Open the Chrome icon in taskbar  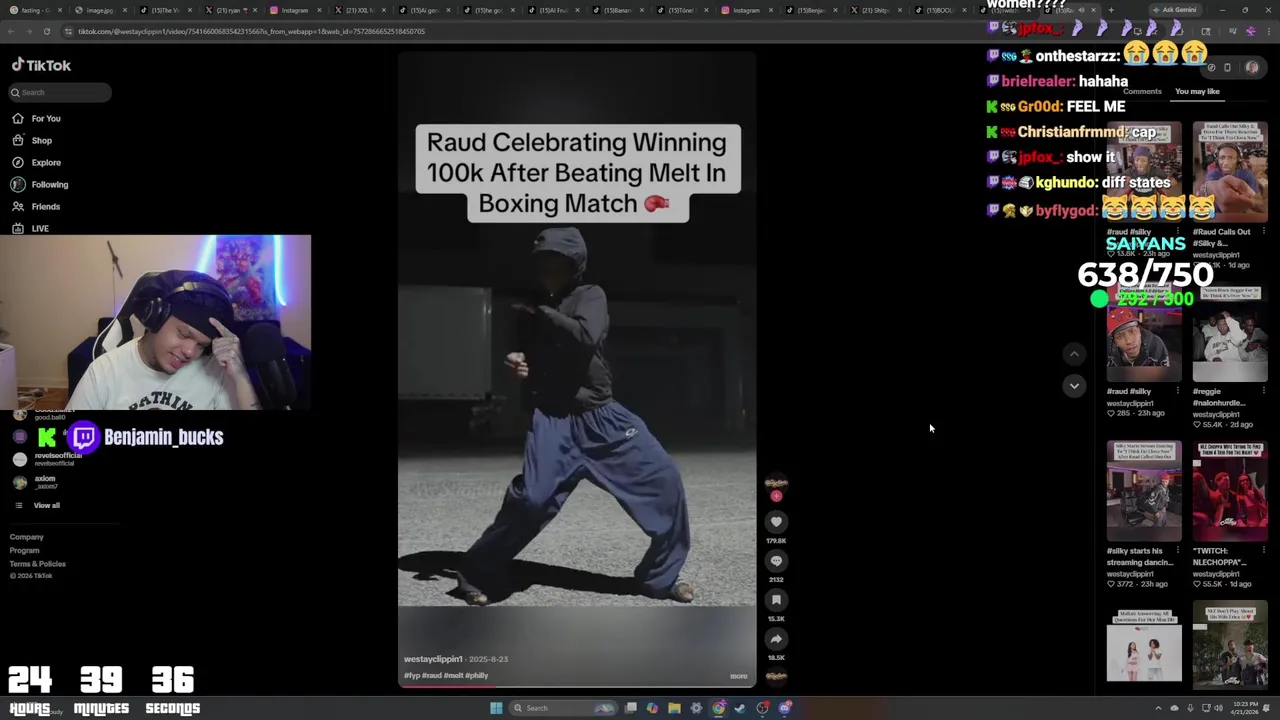(x=718, y=708)
